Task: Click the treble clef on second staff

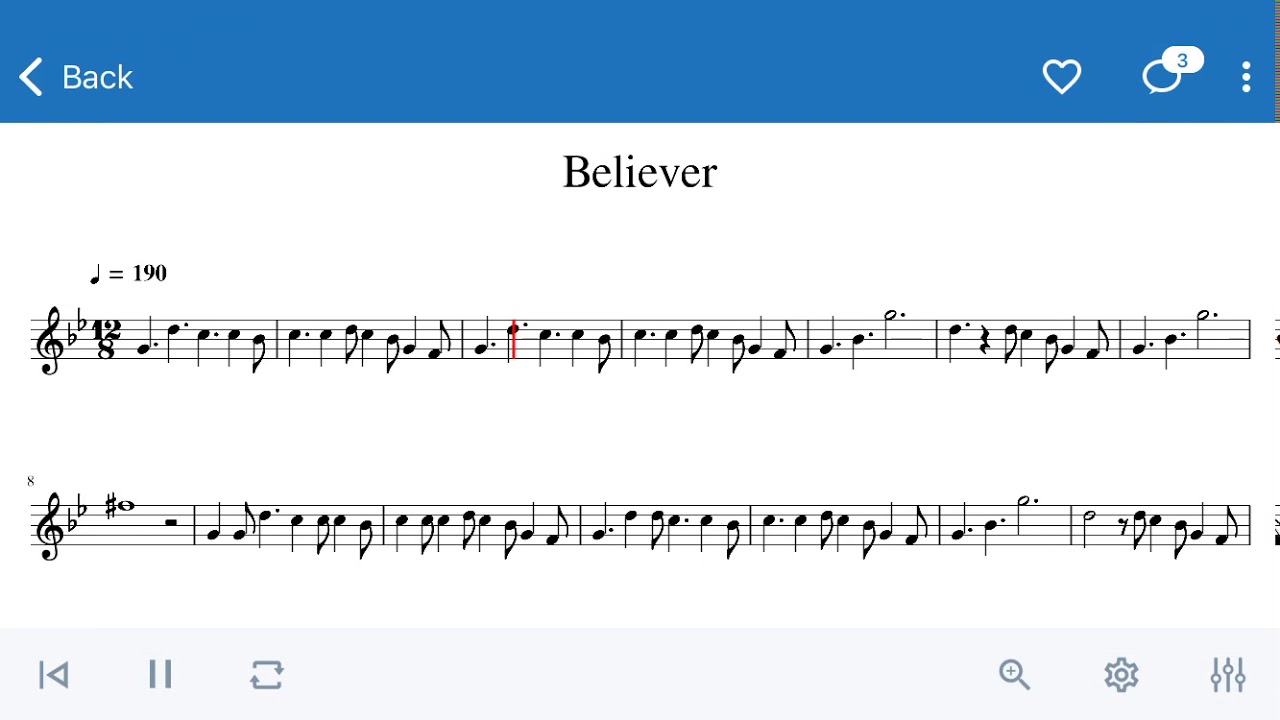Action: tap(50, 525)
